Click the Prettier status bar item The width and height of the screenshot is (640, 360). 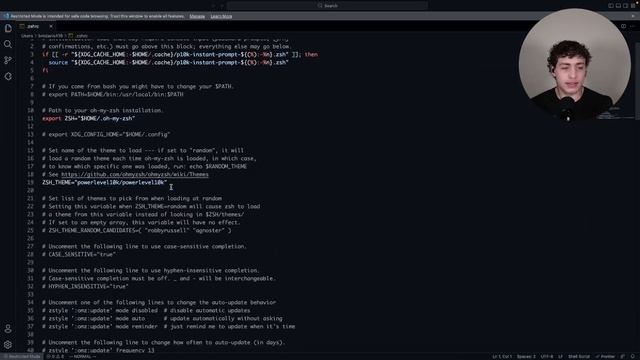(x=605, y=357)
